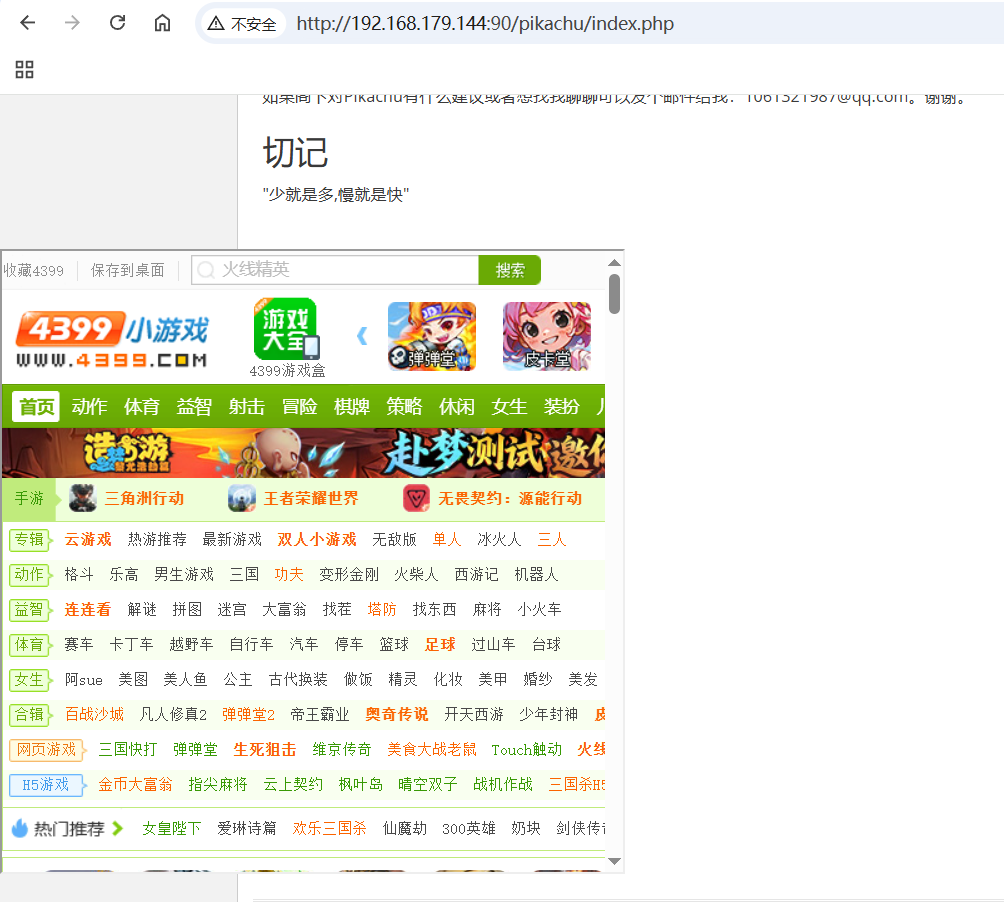Open the 连连看 link

88,609
